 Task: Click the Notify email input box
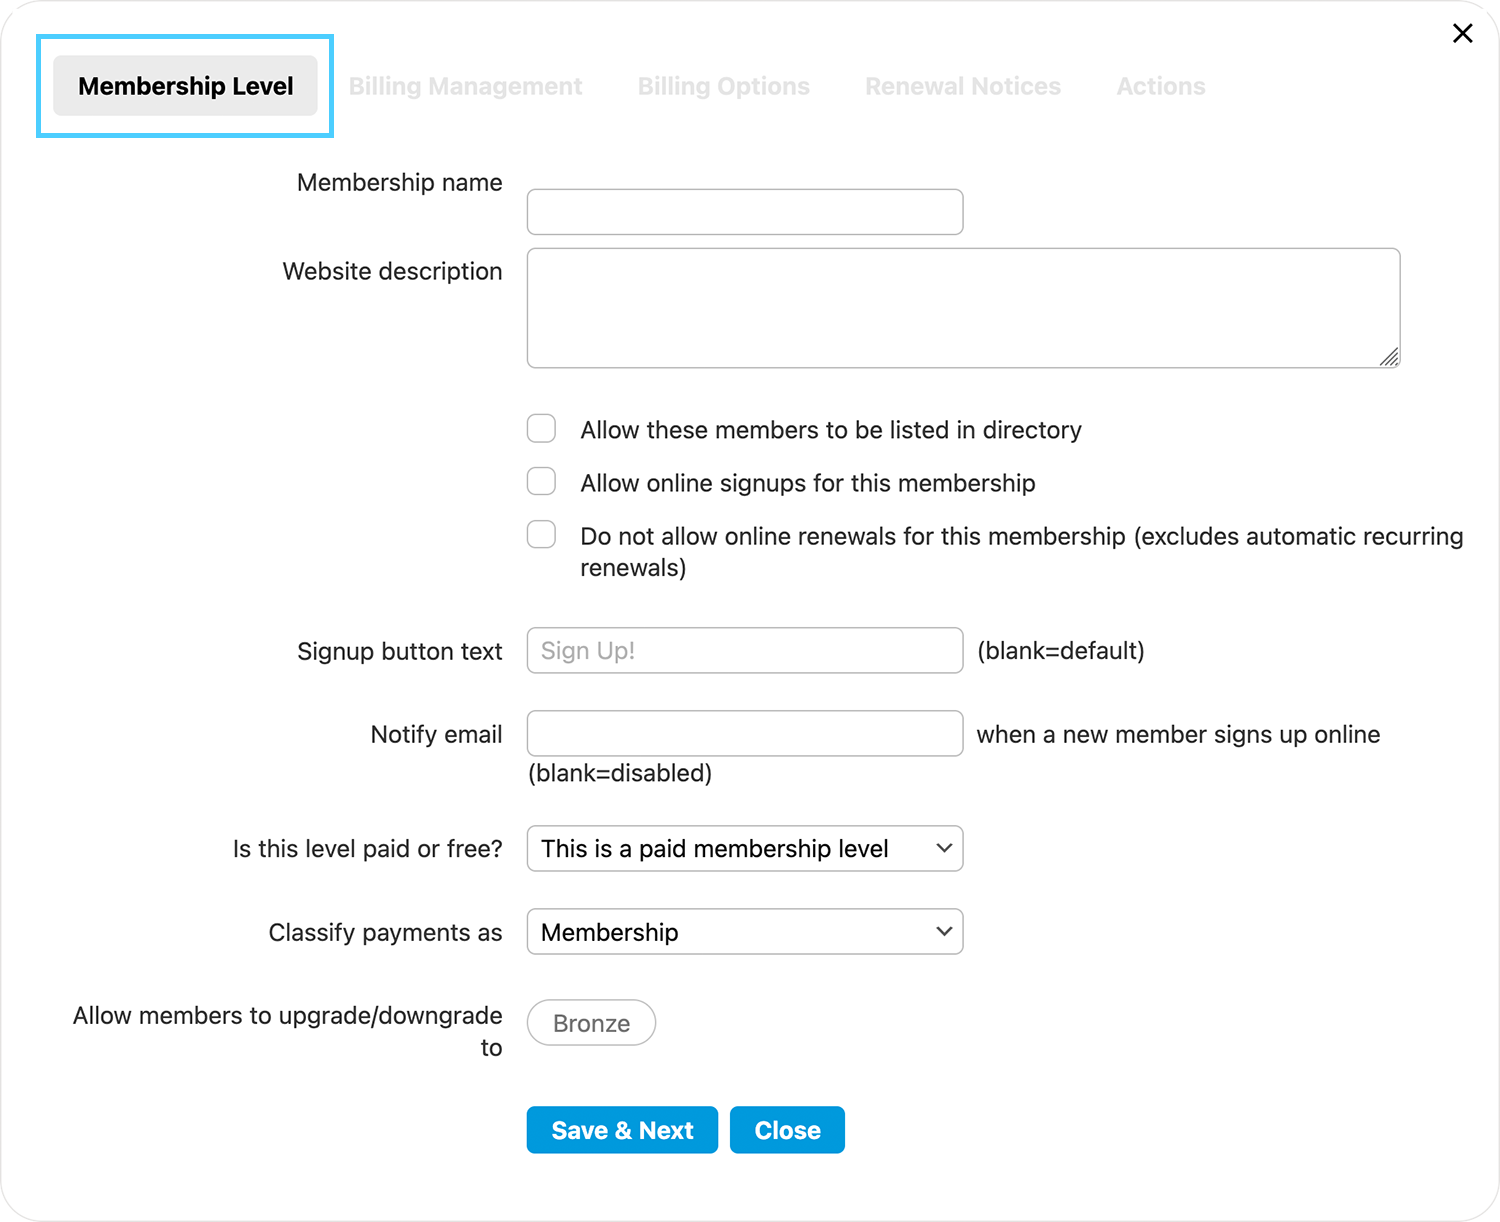744,734
